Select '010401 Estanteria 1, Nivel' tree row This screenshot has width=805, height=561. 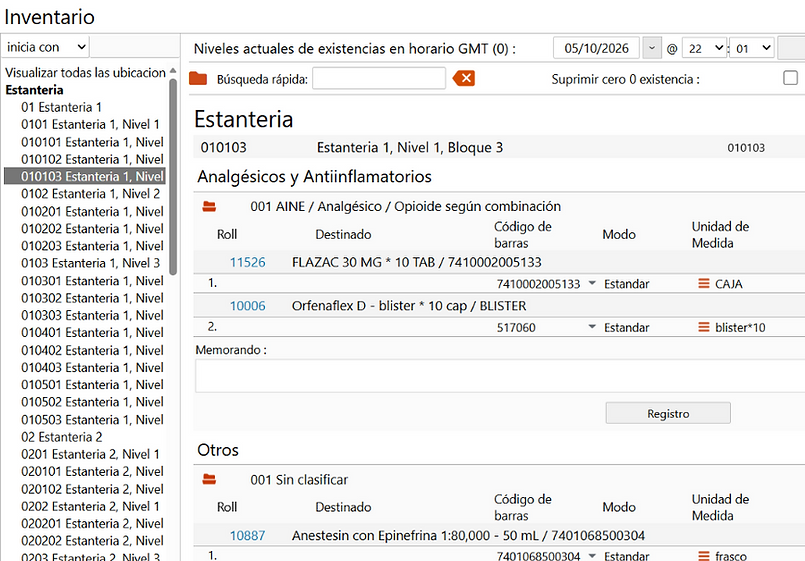click(x=92, y=333)
